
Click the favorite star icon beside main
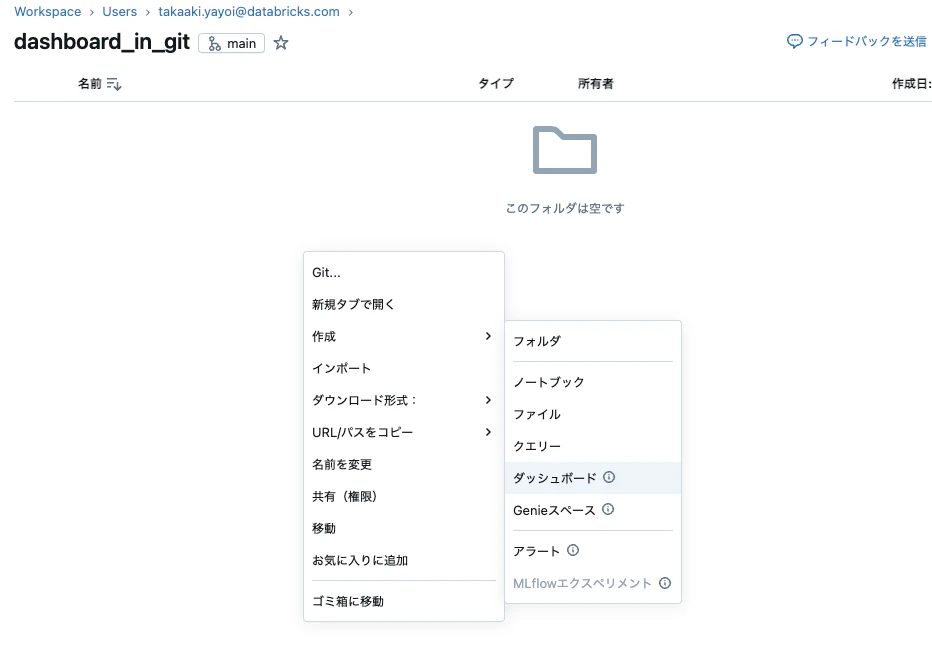(x=281, y=43)
